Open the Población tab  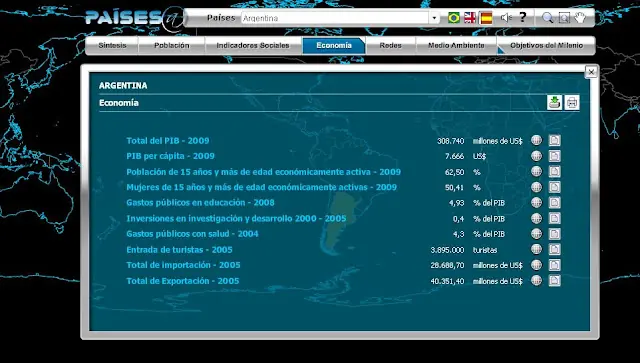172,45
